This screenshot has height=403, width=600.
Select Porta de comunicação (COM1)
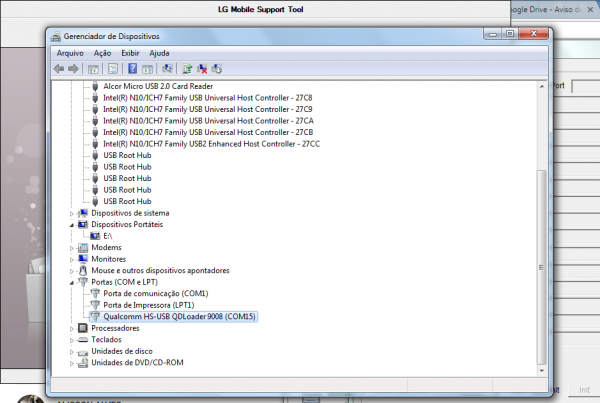(x=155, y=293)
